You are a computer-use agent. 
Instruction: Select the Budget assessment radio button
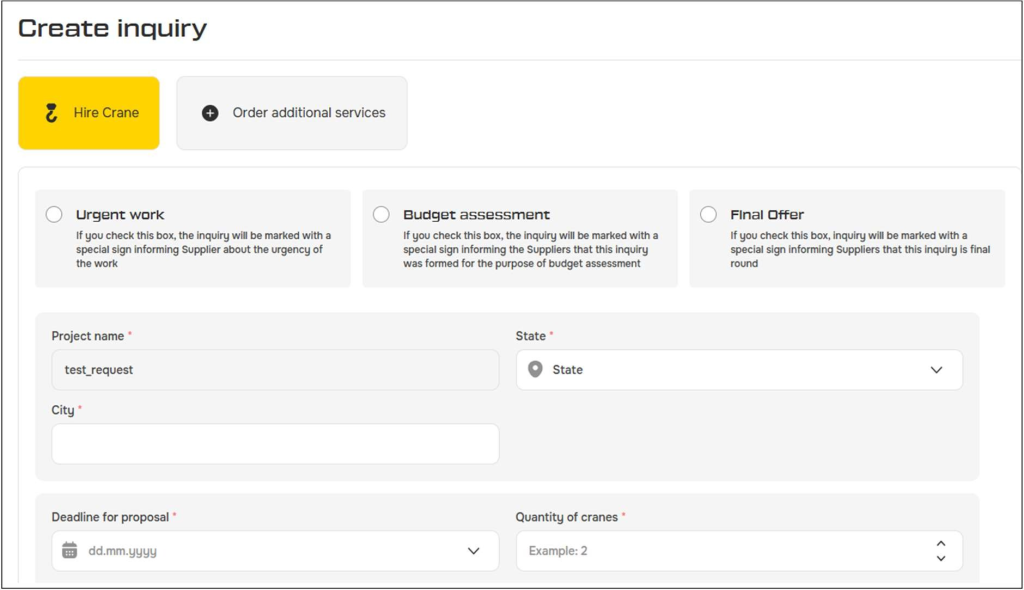381,214
